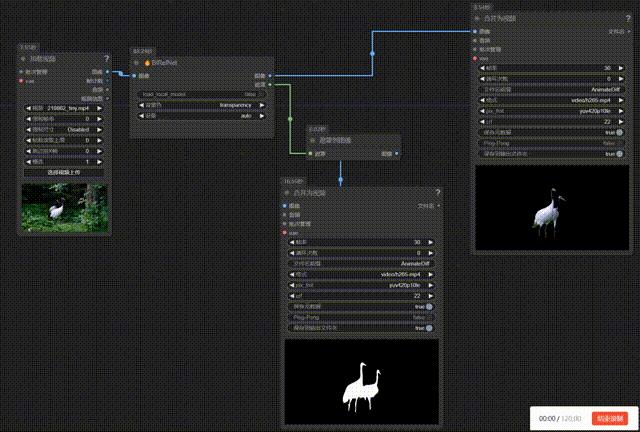Click the forest crane video preview thumbnail
Viewport: 640px width, 432px height.
point(65,208)
